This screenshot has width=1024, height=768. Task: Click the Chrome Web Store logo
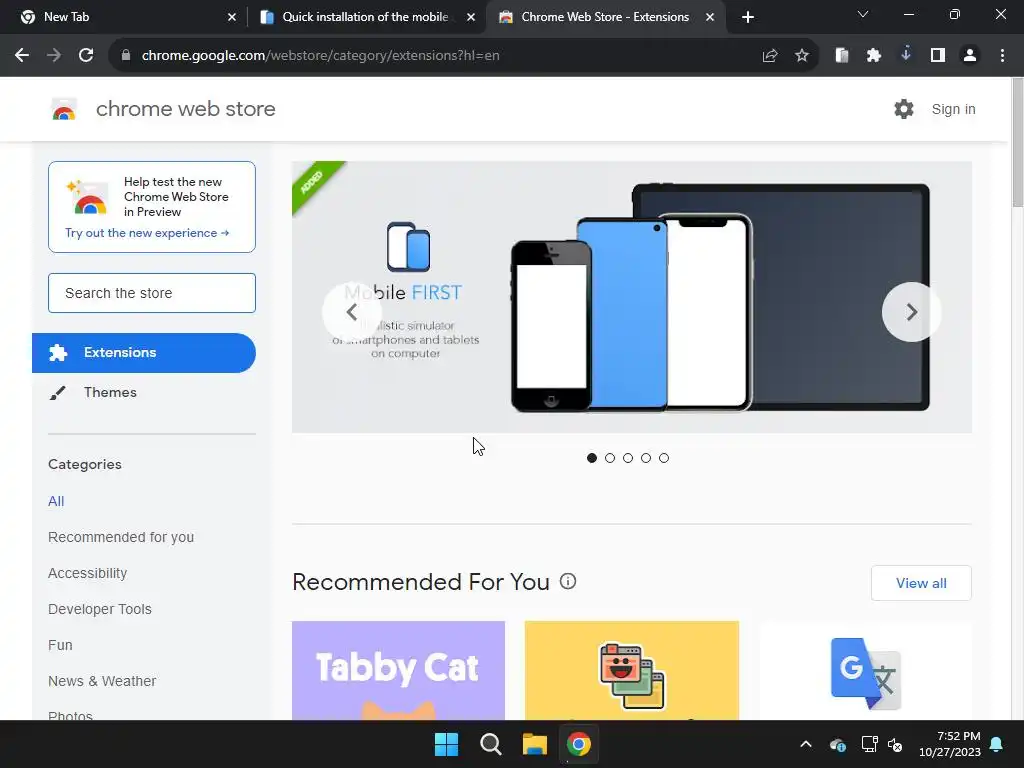point(64,109)
